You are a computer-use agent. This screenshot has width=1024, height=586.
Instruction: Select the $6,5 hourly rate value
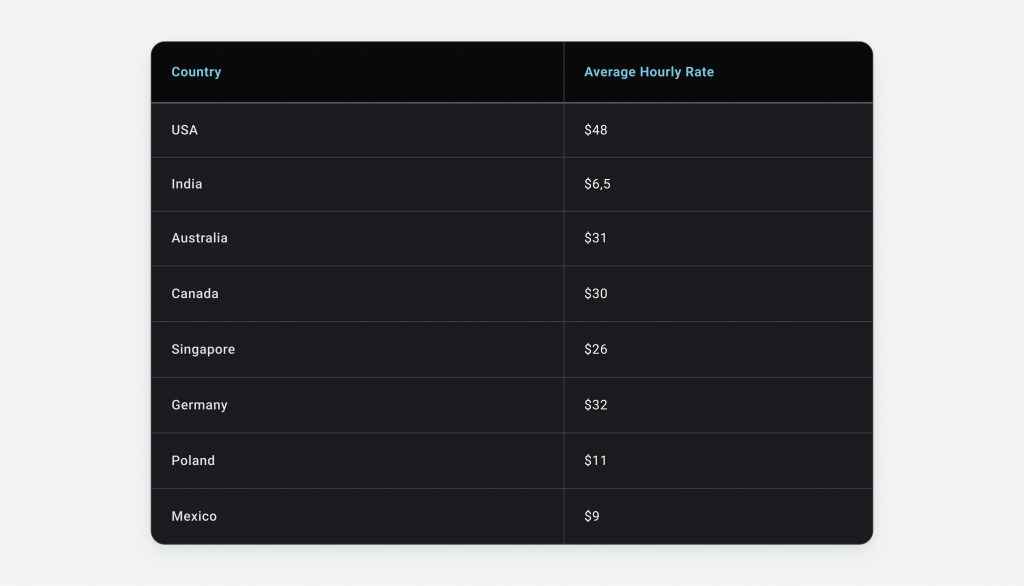pos(597,184)
